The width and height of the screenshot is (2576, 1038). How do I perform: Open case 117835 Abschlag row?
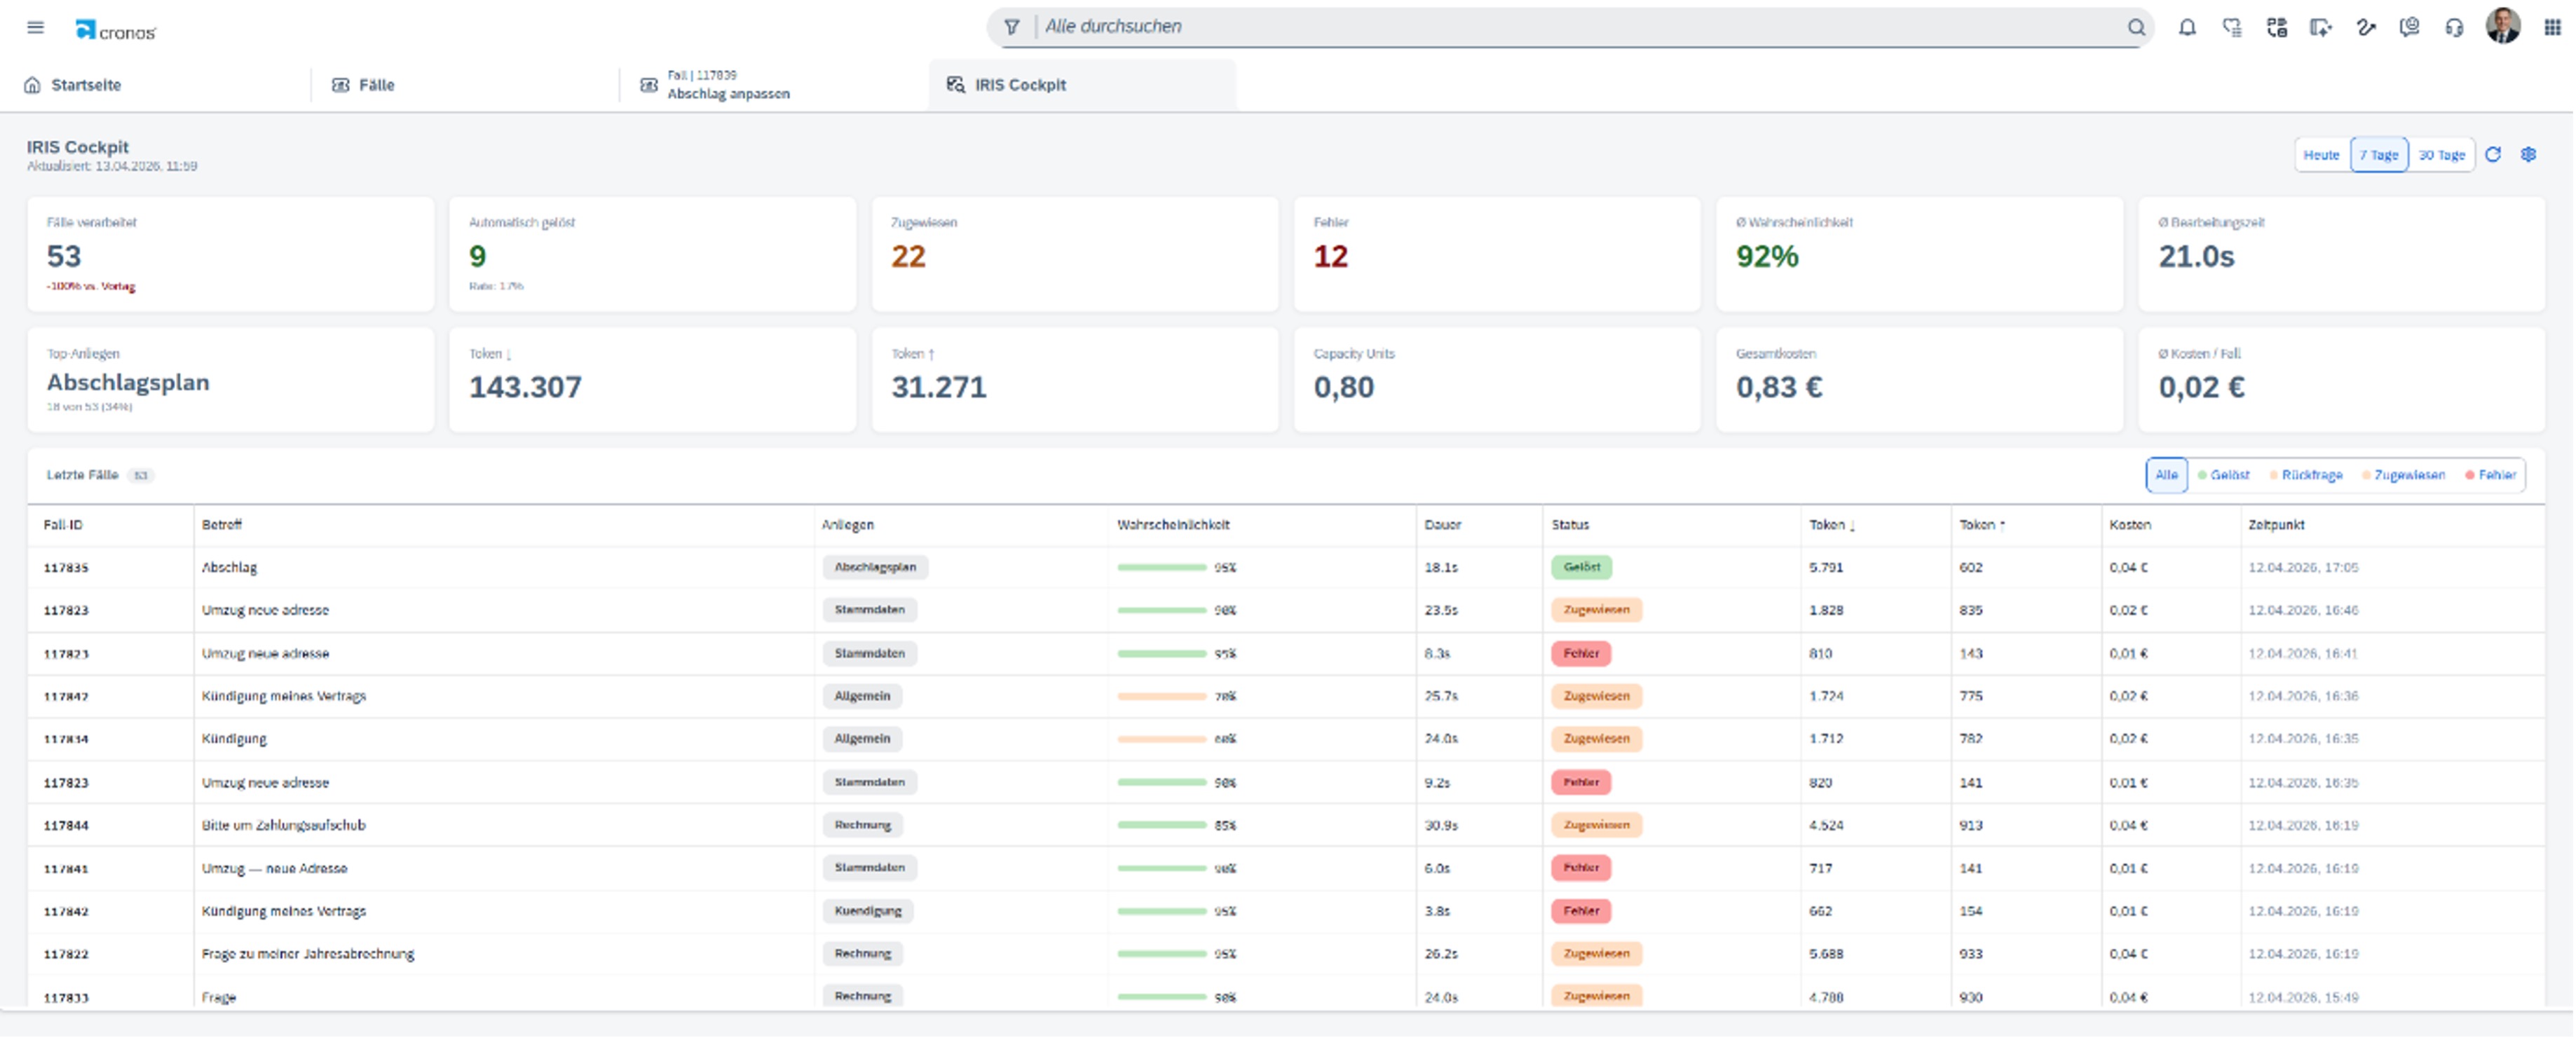(1285, 567)
